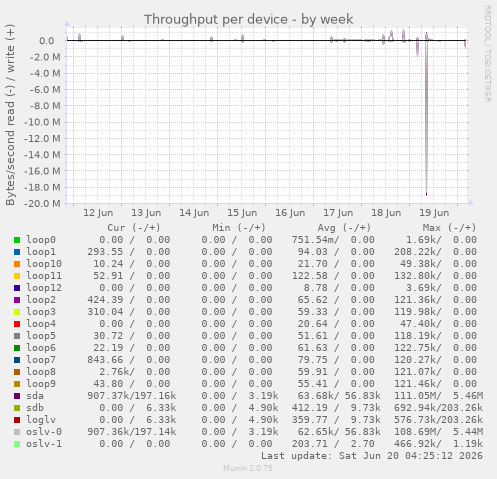Click the 'oslv-1' legend label
The width and height of the screenshot is (497, 479).
44,444
